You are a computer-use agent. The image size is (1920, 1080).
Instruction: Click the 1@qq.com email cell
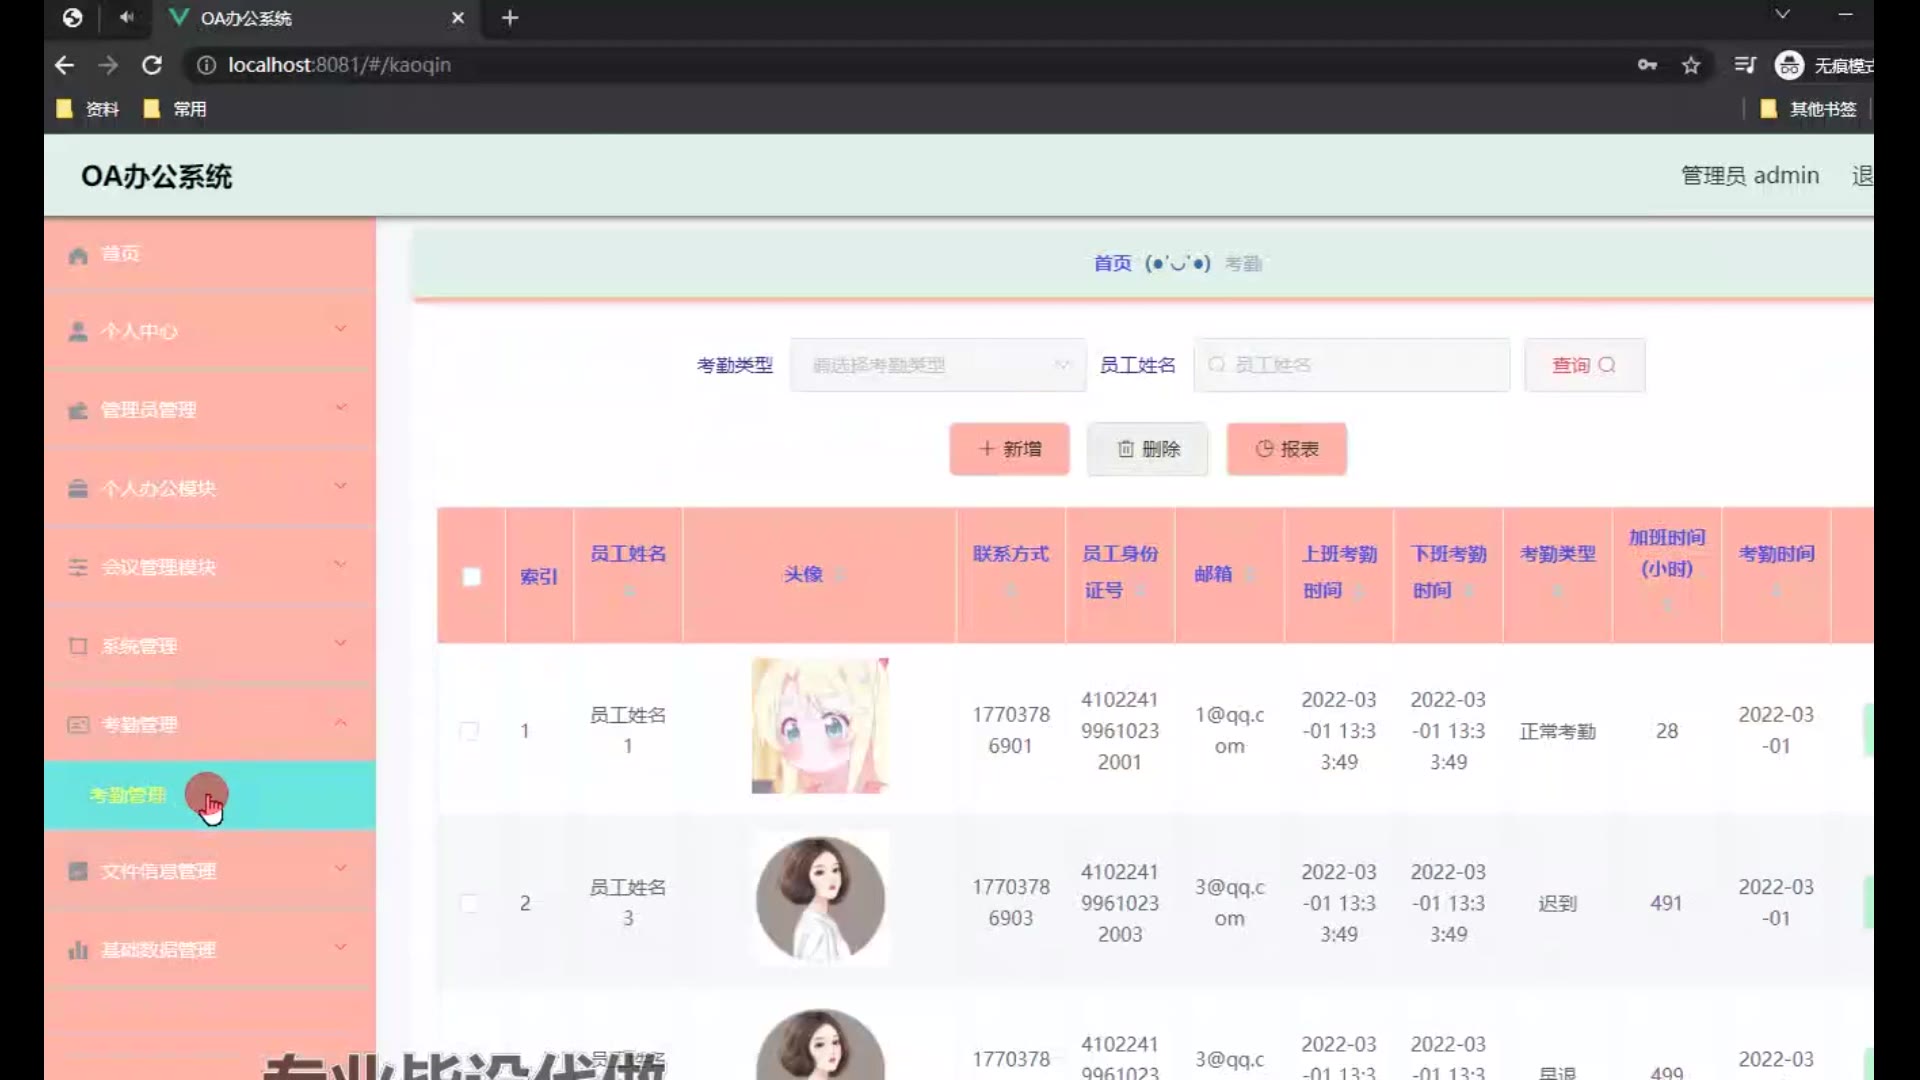coord(1229,731)
